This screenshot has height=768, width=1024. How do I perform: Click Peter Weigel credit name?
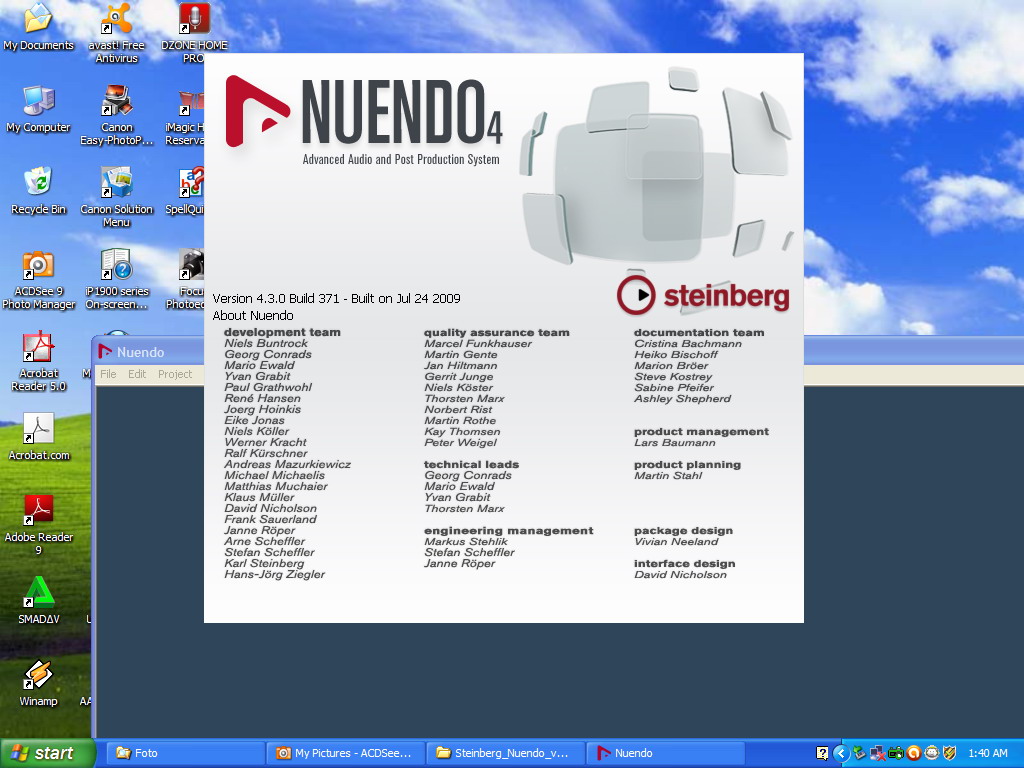[460, 443]
